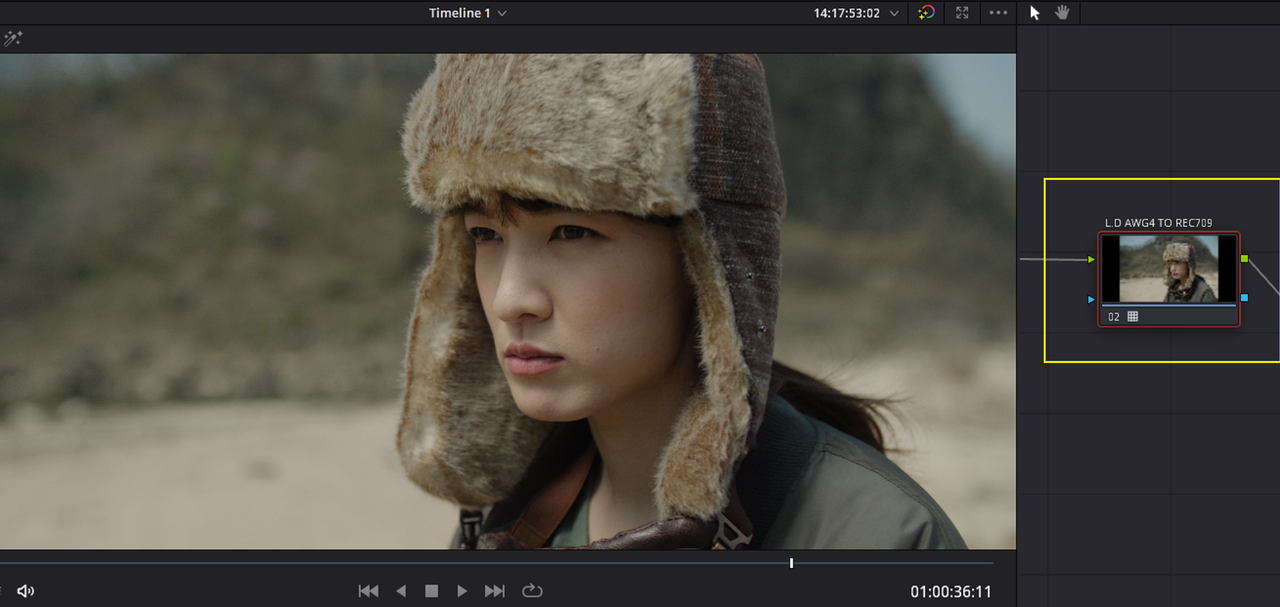Click the green RGB input of node 02
Image resolution: width=1280 pixels, height=607 pixels.
(1092, 260)
